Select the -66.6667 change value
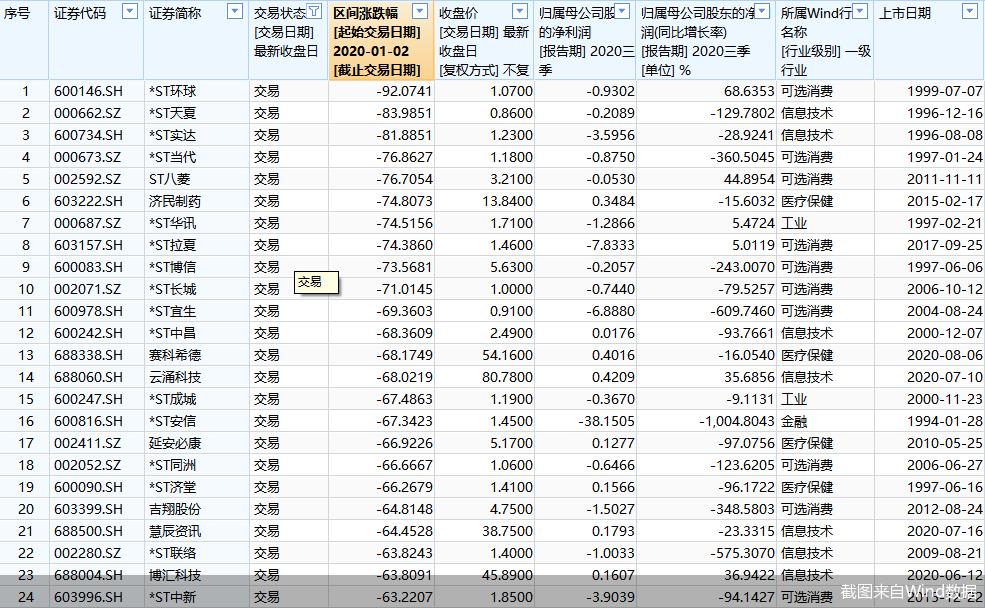The width and height of the screenshot is (985, 608). 405,465
